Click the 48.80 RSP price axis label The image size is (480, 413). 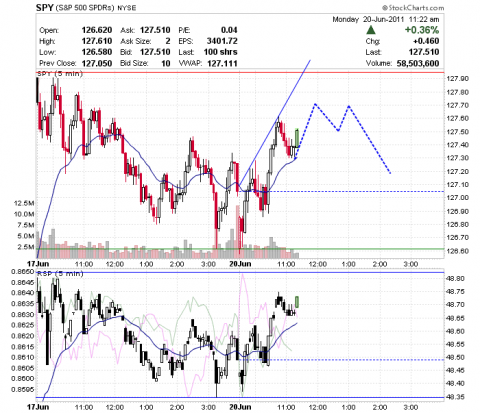456,278
